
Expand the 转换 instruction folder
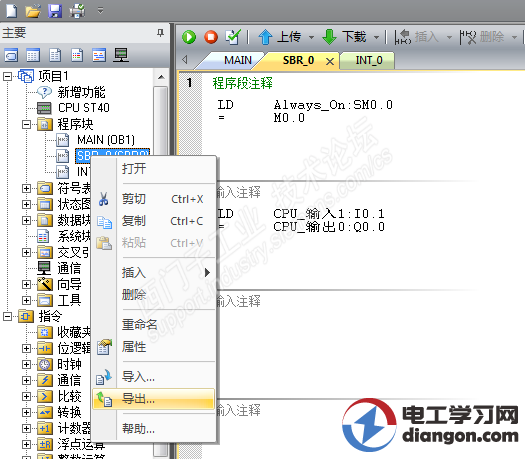26,412
